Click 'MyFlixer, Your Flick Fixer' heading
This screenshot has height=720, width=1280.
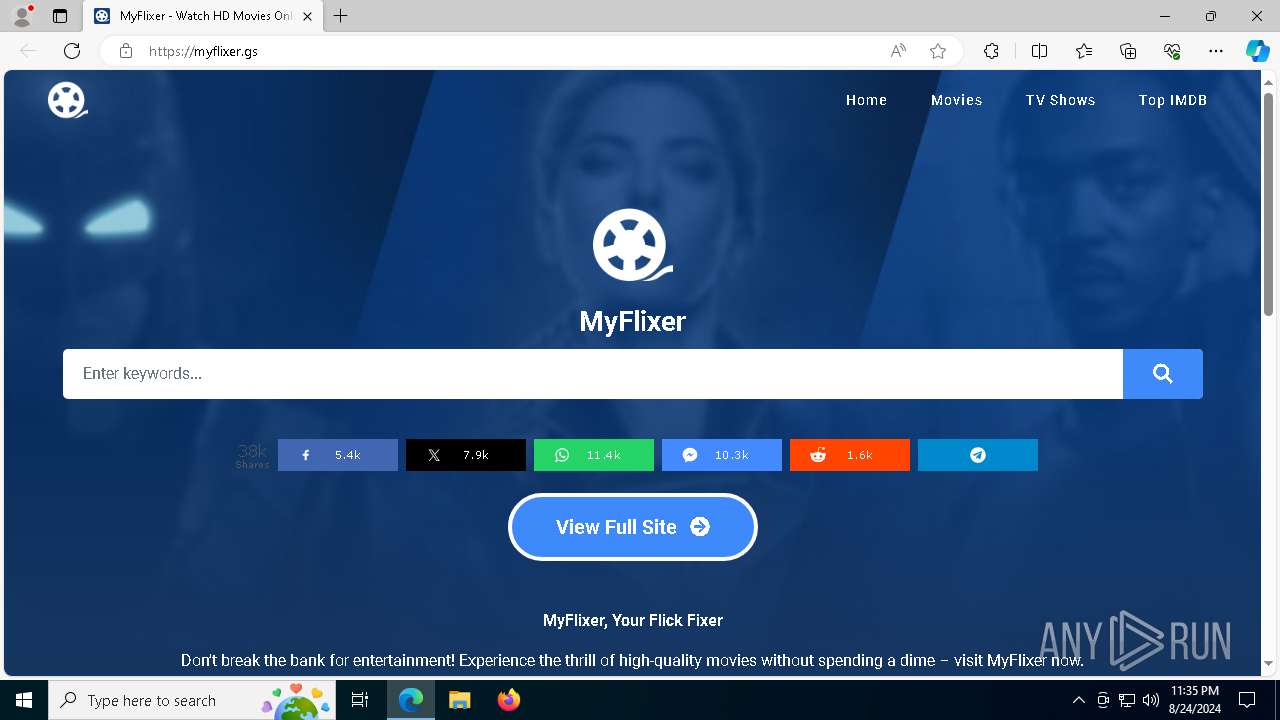coord(633,620)
